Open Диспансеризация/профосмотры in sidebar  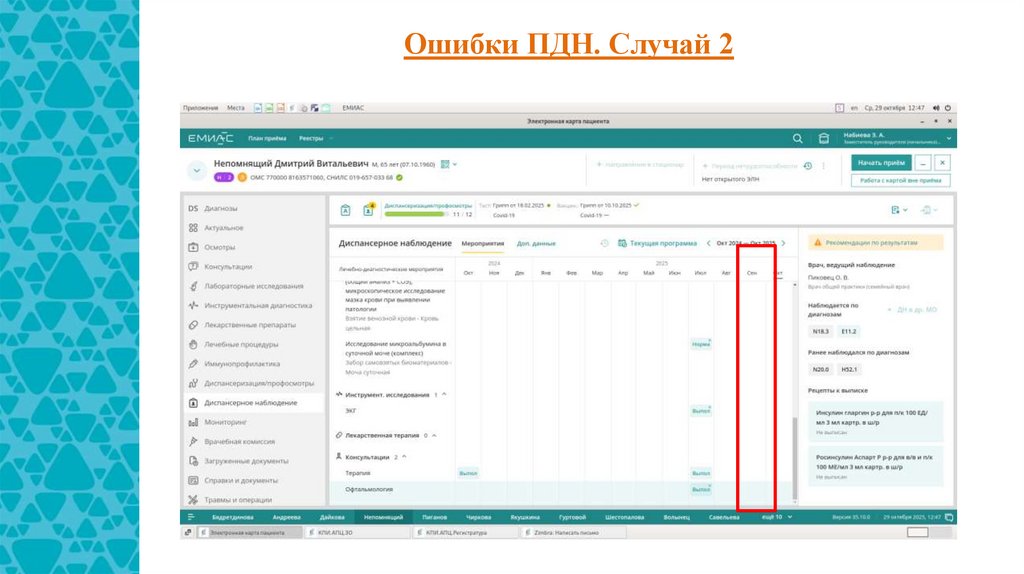coord(259,383)
